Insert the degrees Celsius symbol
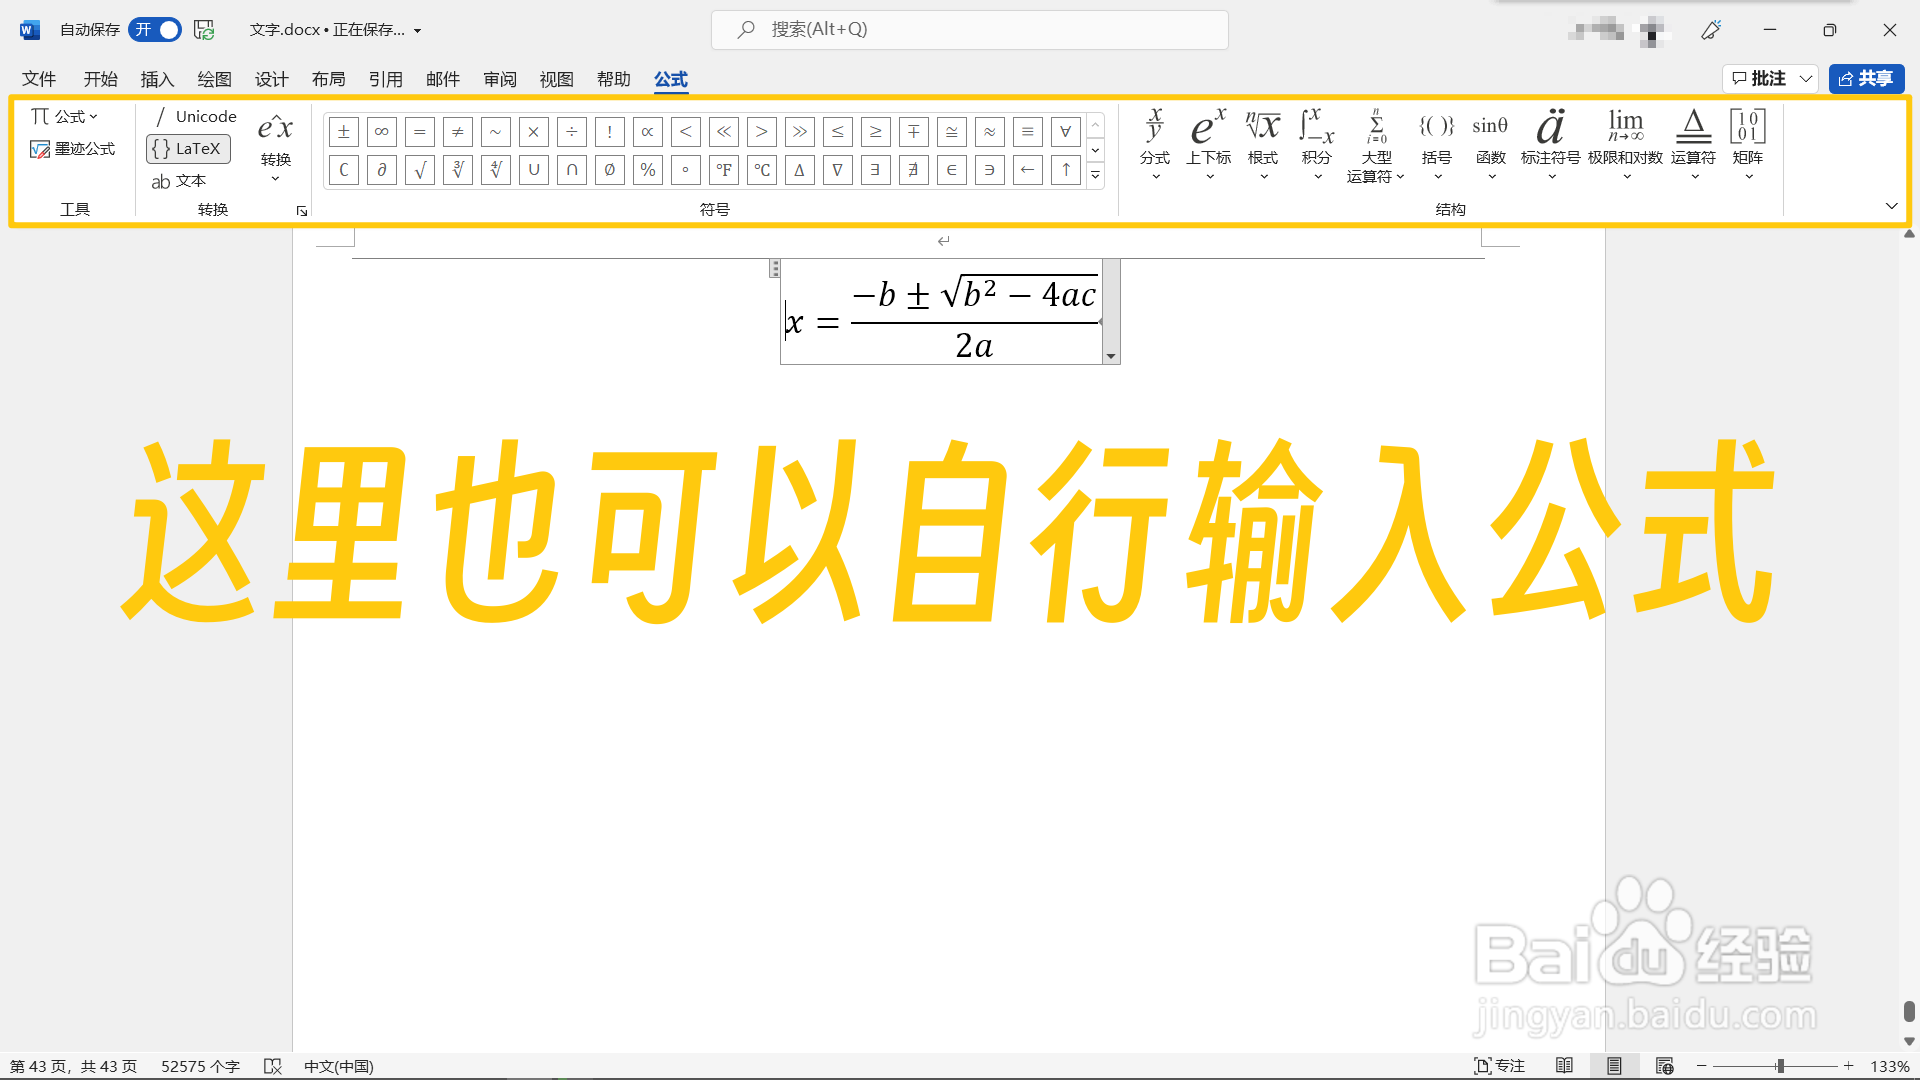 (x=762, y=170)
